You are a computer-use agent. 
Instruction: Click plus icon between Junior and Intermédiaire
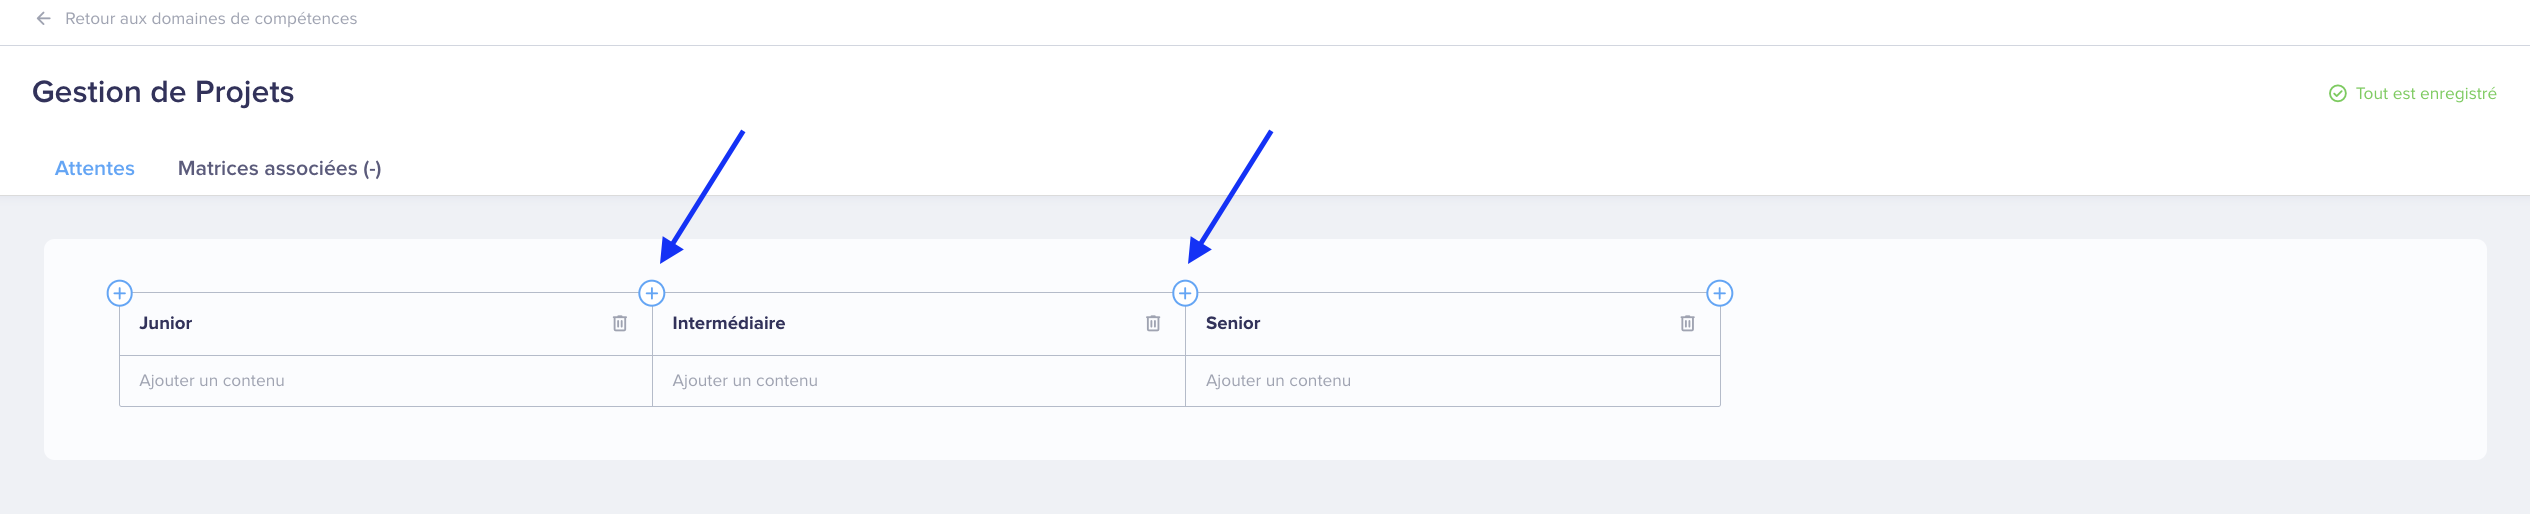pos(652,293)
